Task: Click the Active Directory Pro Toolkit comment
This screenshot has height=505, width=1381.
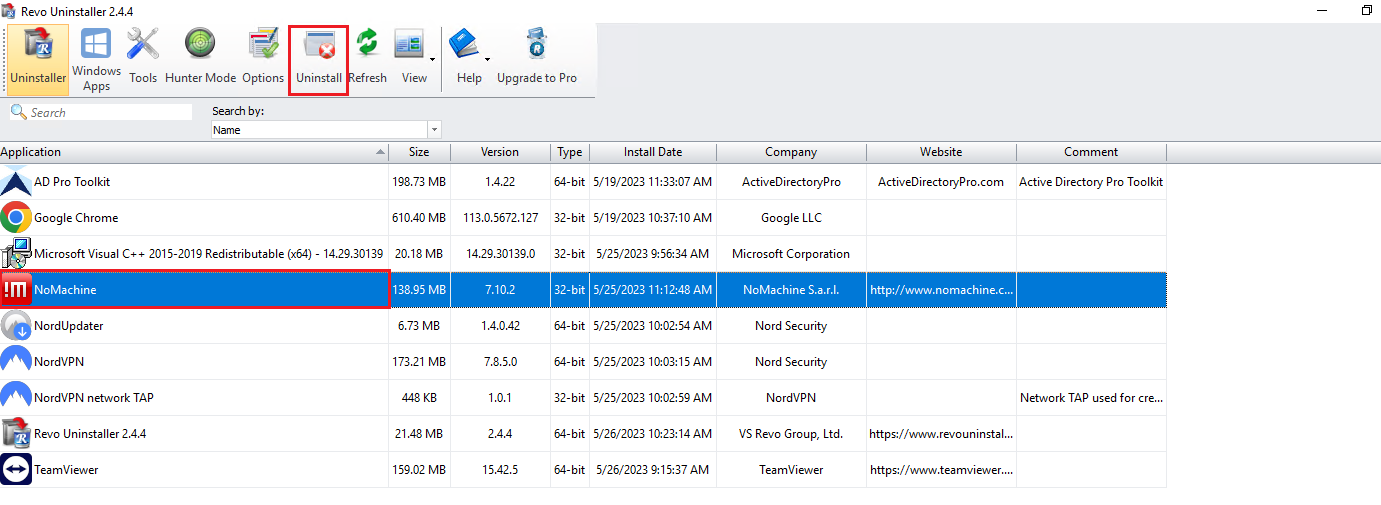Action: tap(1091, 182)
